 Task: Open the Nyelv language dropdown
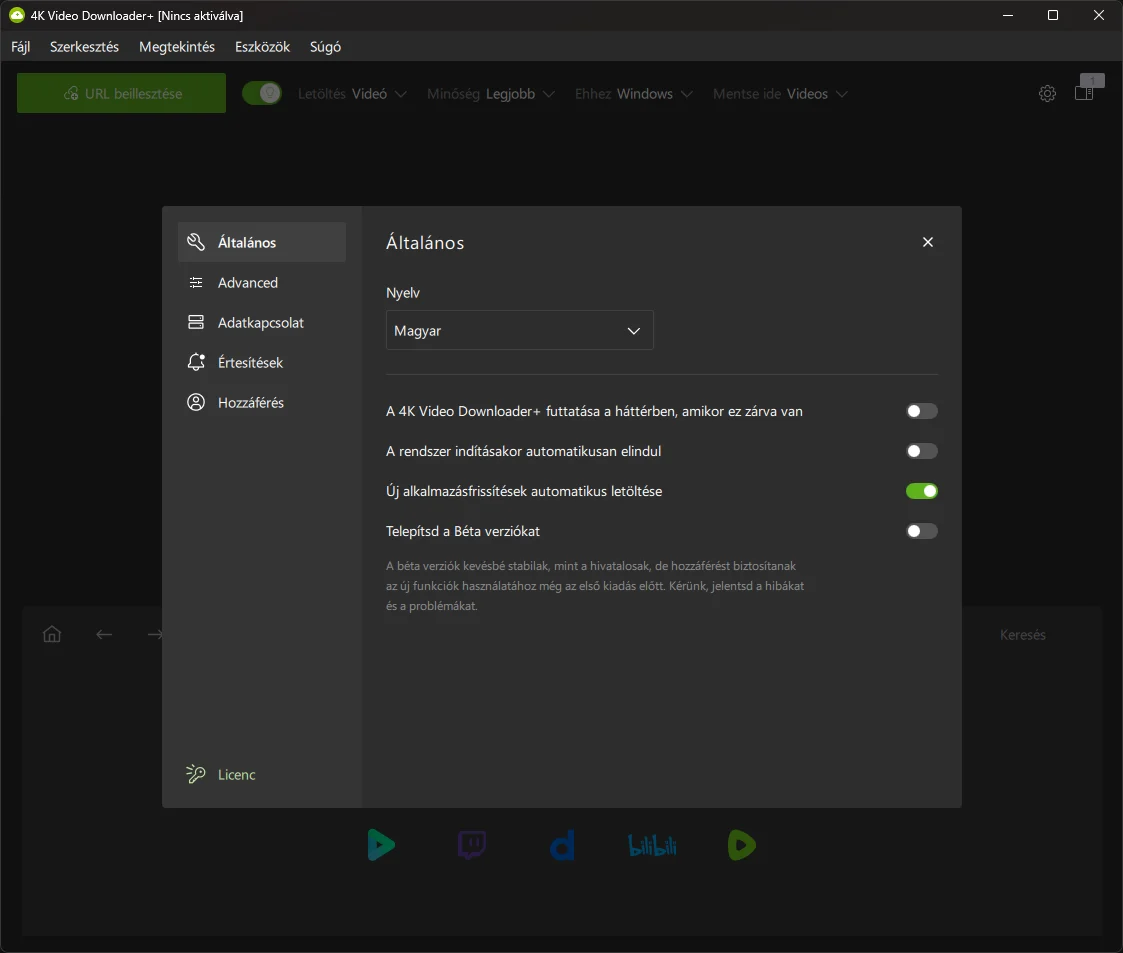(x=519, y=330)
